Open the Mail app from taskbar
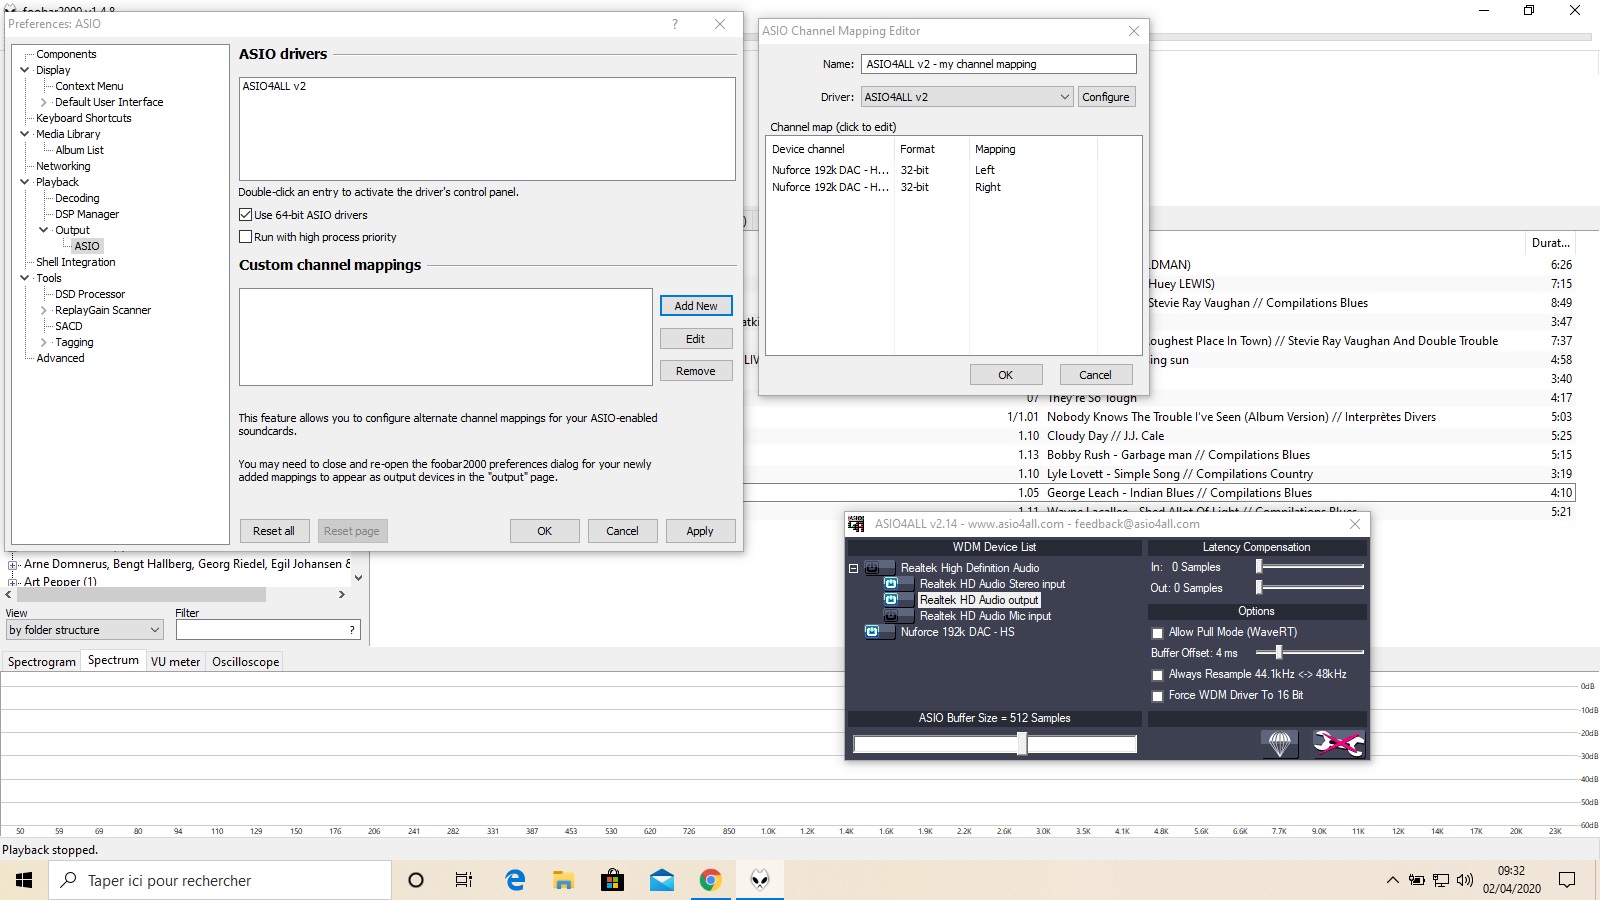Image resolution: width=1600 pixels, height=900 pixels. click(661, 880)
